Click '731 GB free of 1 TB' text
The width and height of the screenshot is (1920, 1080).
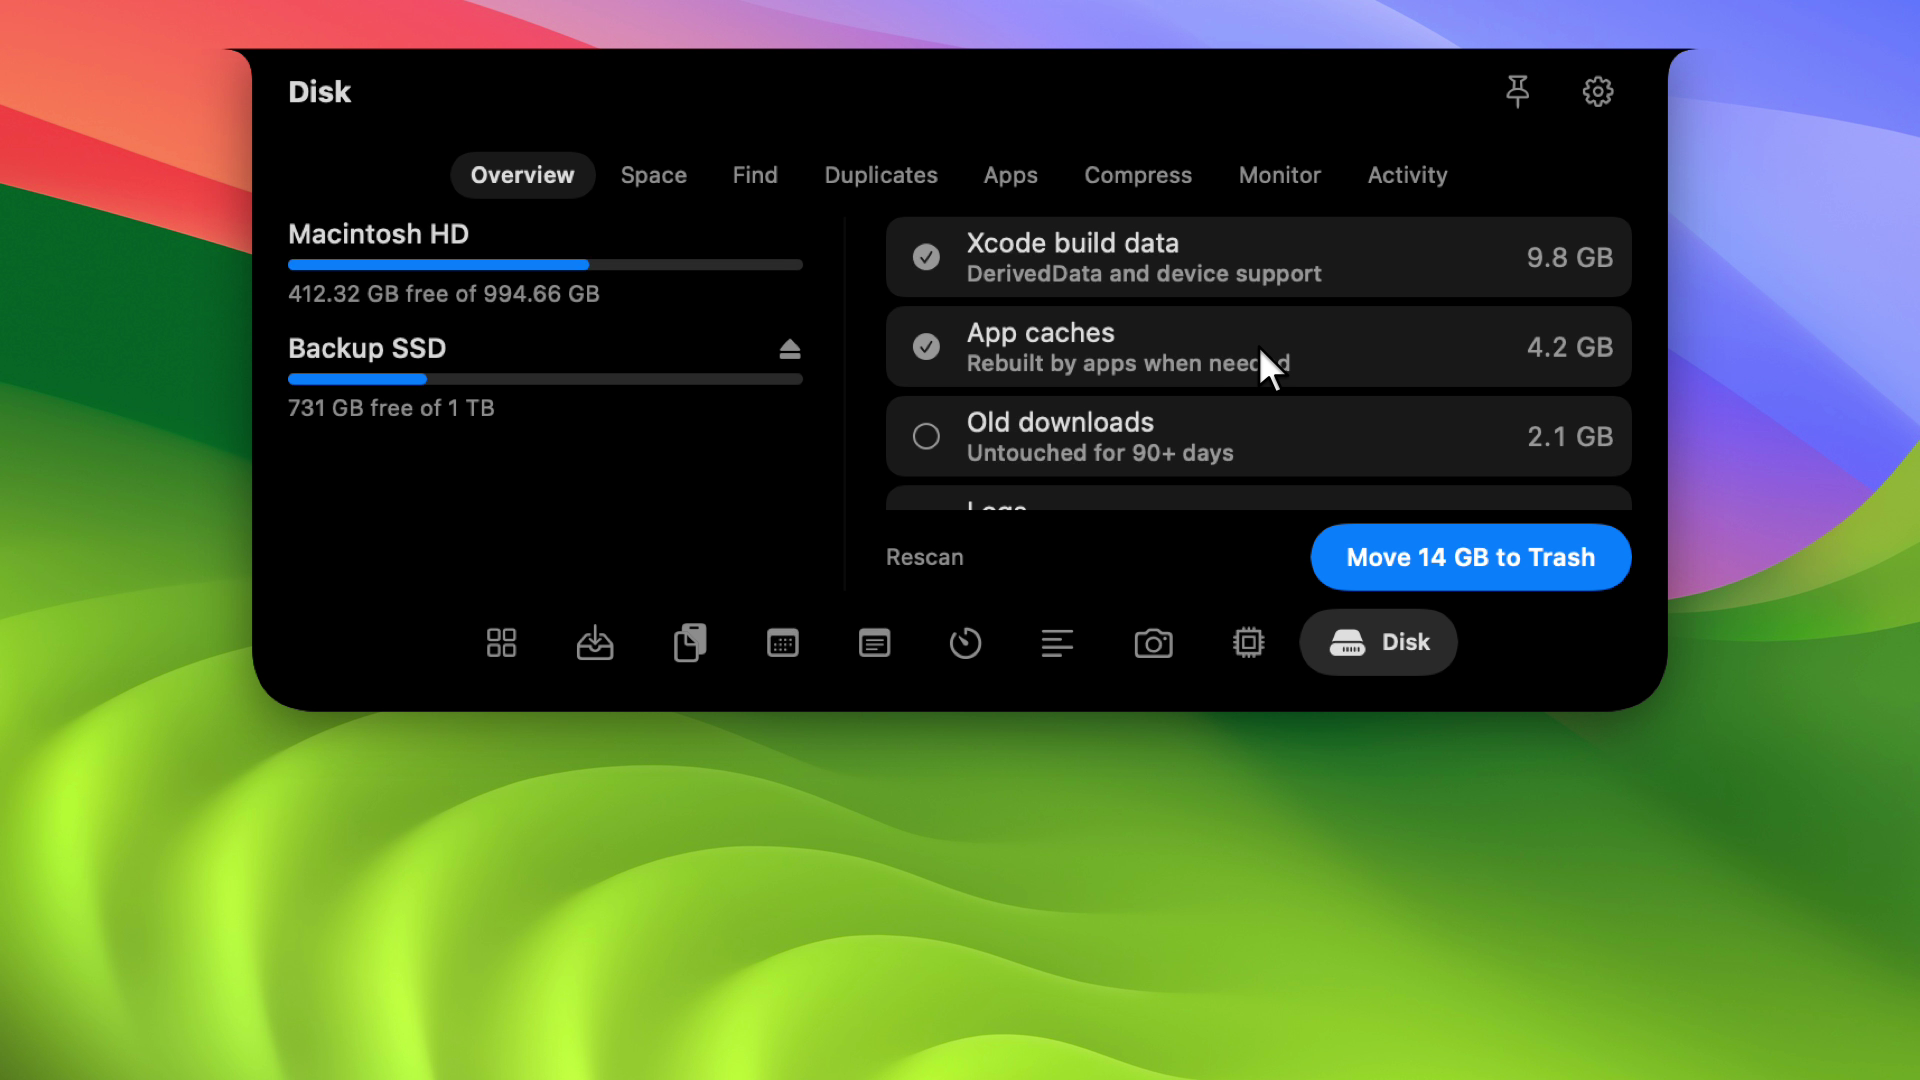[391, 408]
